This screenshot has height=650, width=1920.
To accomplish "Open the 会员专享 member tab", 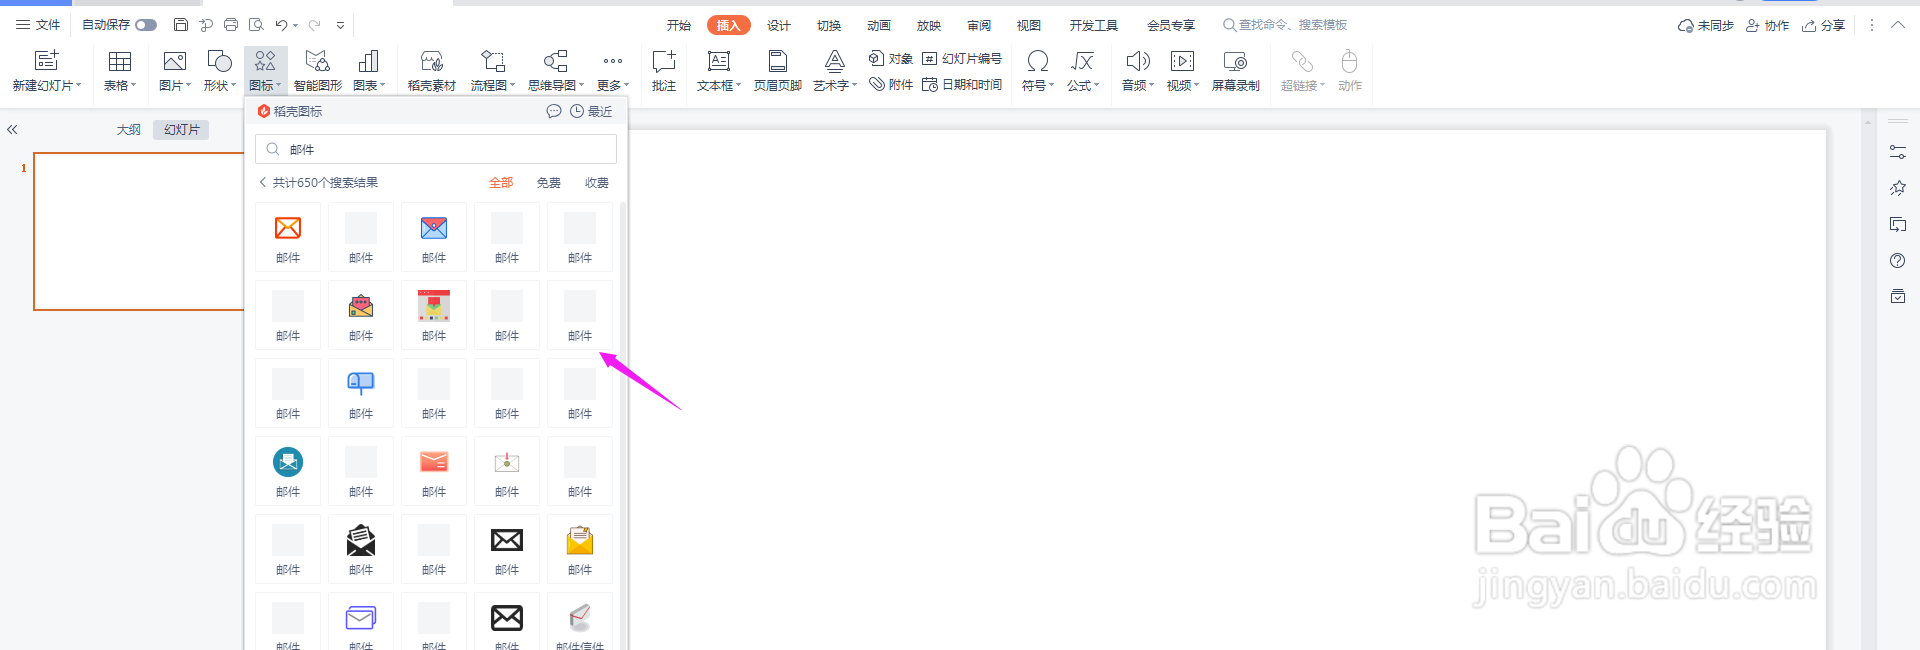I will [1171, 25].
